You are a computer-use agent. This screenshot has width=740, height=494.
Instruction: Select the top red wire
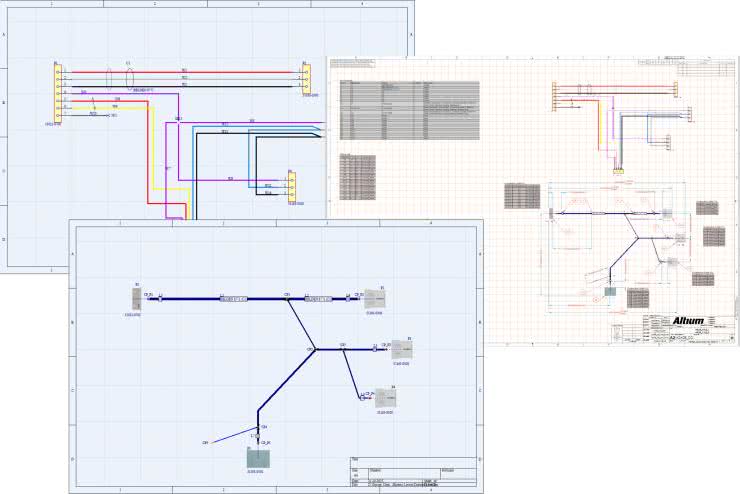180,72
